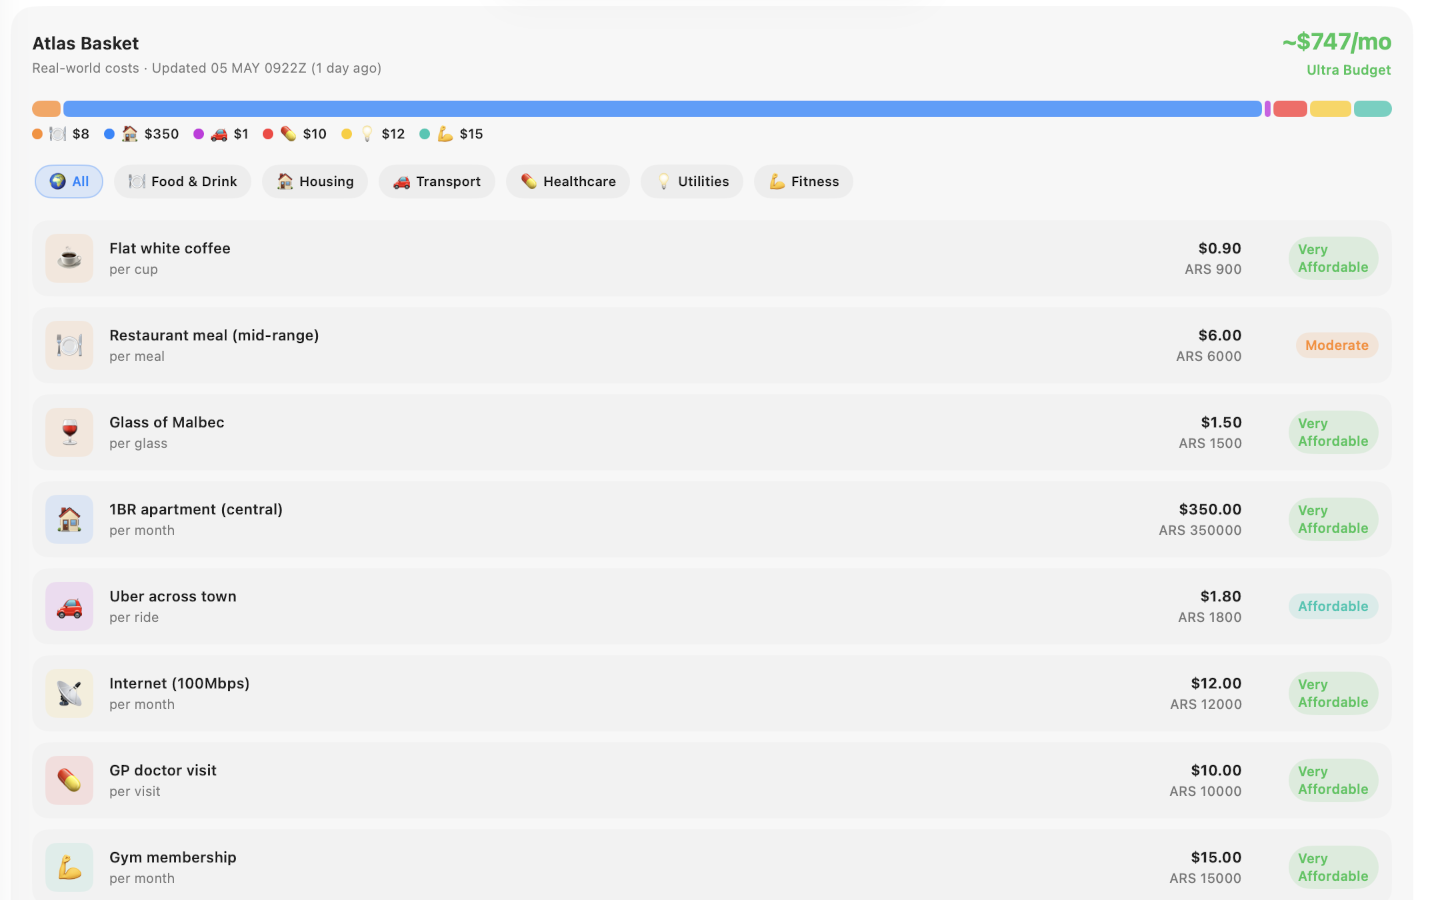Click the yellow utilities segment of cost bar
1432x904 pixels.
click(x=1330, y=109)
